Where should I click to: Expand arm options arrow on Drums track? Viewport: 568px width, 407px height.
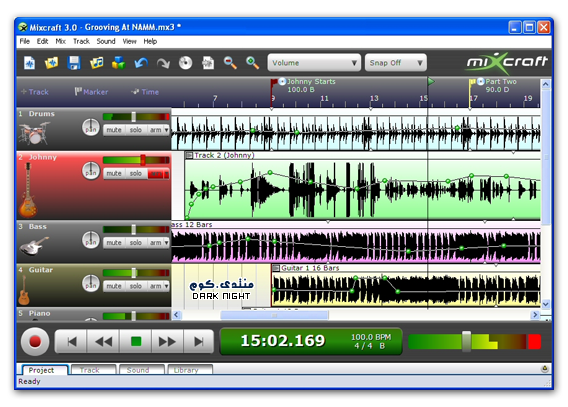tap(166, 130)
